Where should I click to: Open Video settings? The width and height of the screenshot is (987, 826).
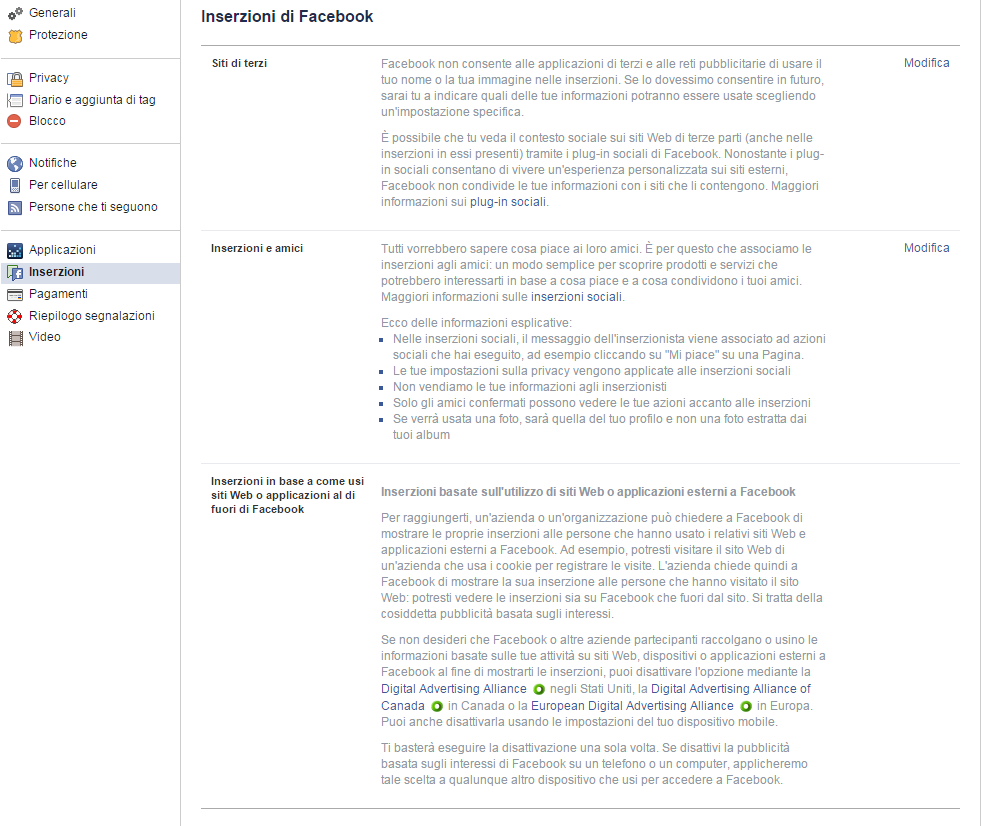coord(45,336)
